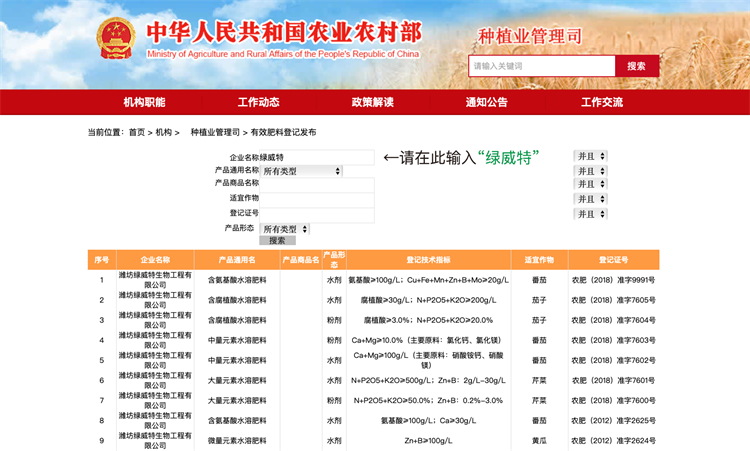This screenshot has width=750, height=451.
Task: Click the national emblem logo
Action: (116, 38)
